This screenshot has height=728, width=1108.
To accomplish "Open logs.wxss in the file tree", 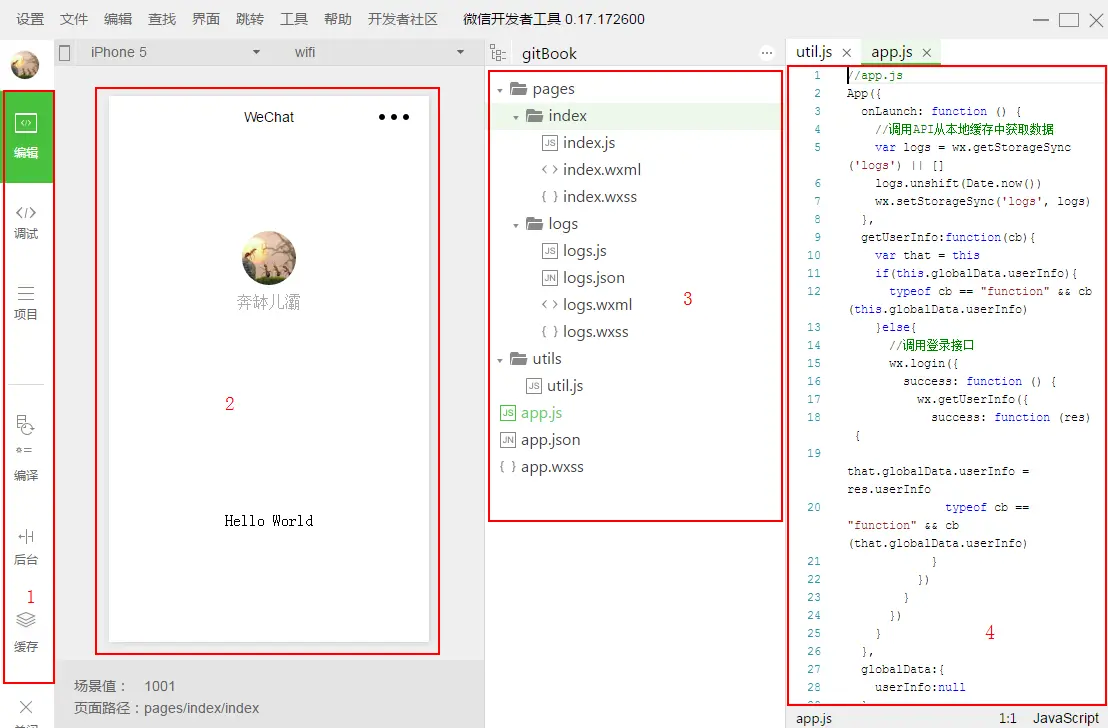I will pyautogui.click(x=596, y=331).
